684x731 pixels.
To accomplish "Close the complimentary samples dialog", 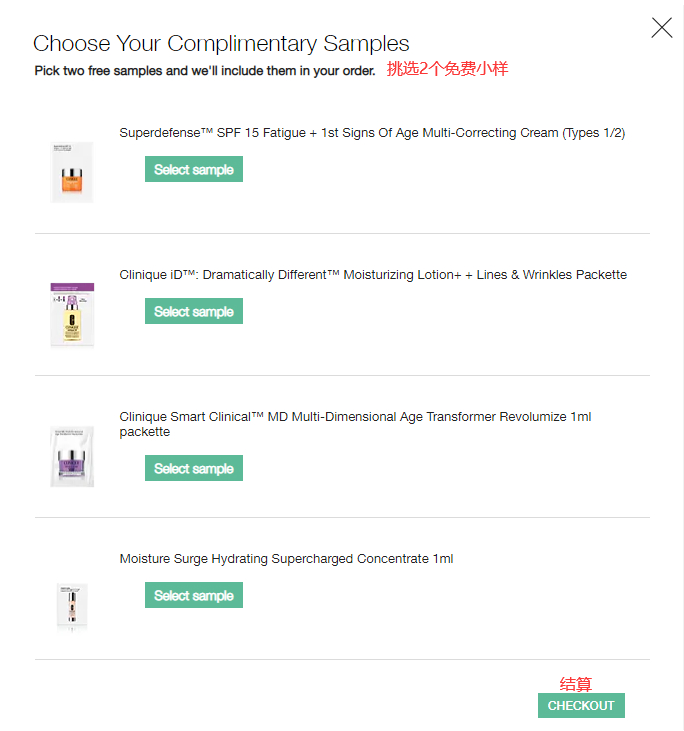I will 662,28.
